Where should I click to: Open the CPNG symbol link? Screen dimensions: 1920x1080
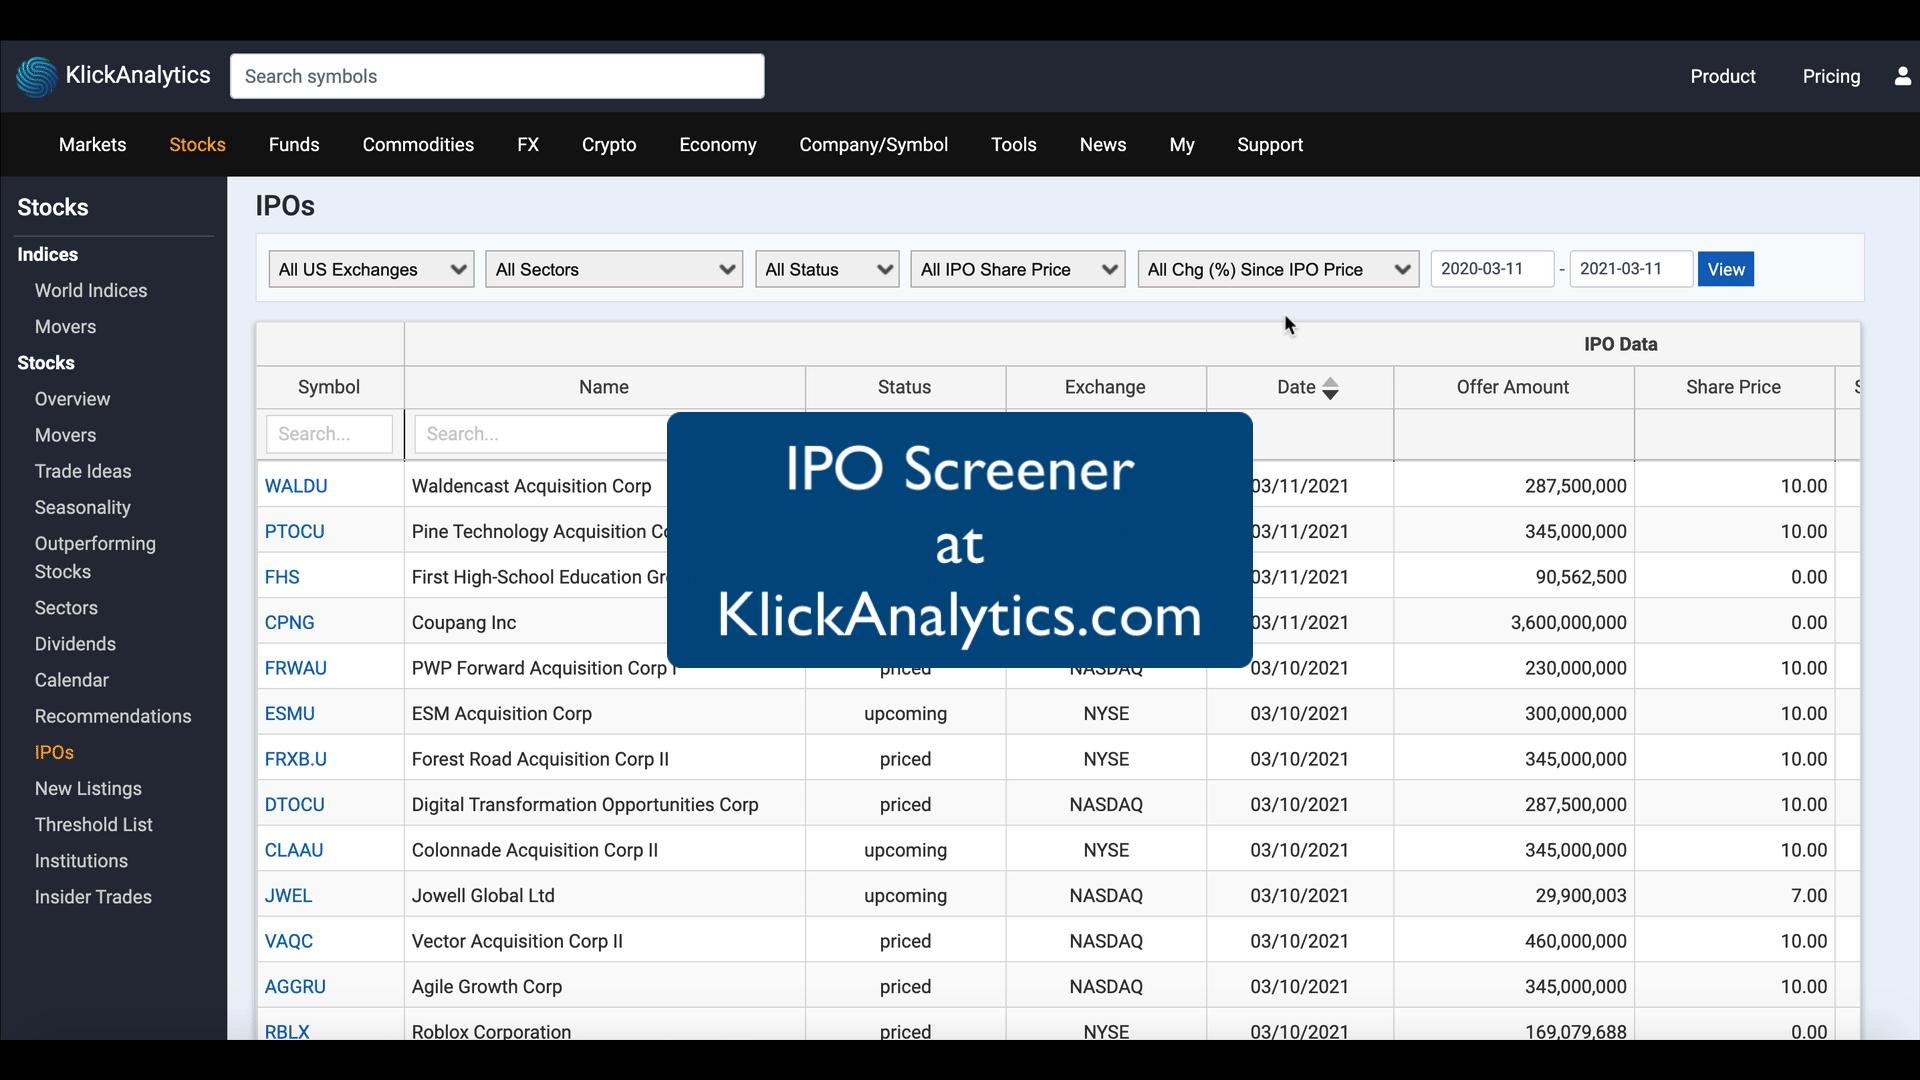pos(289,623)
